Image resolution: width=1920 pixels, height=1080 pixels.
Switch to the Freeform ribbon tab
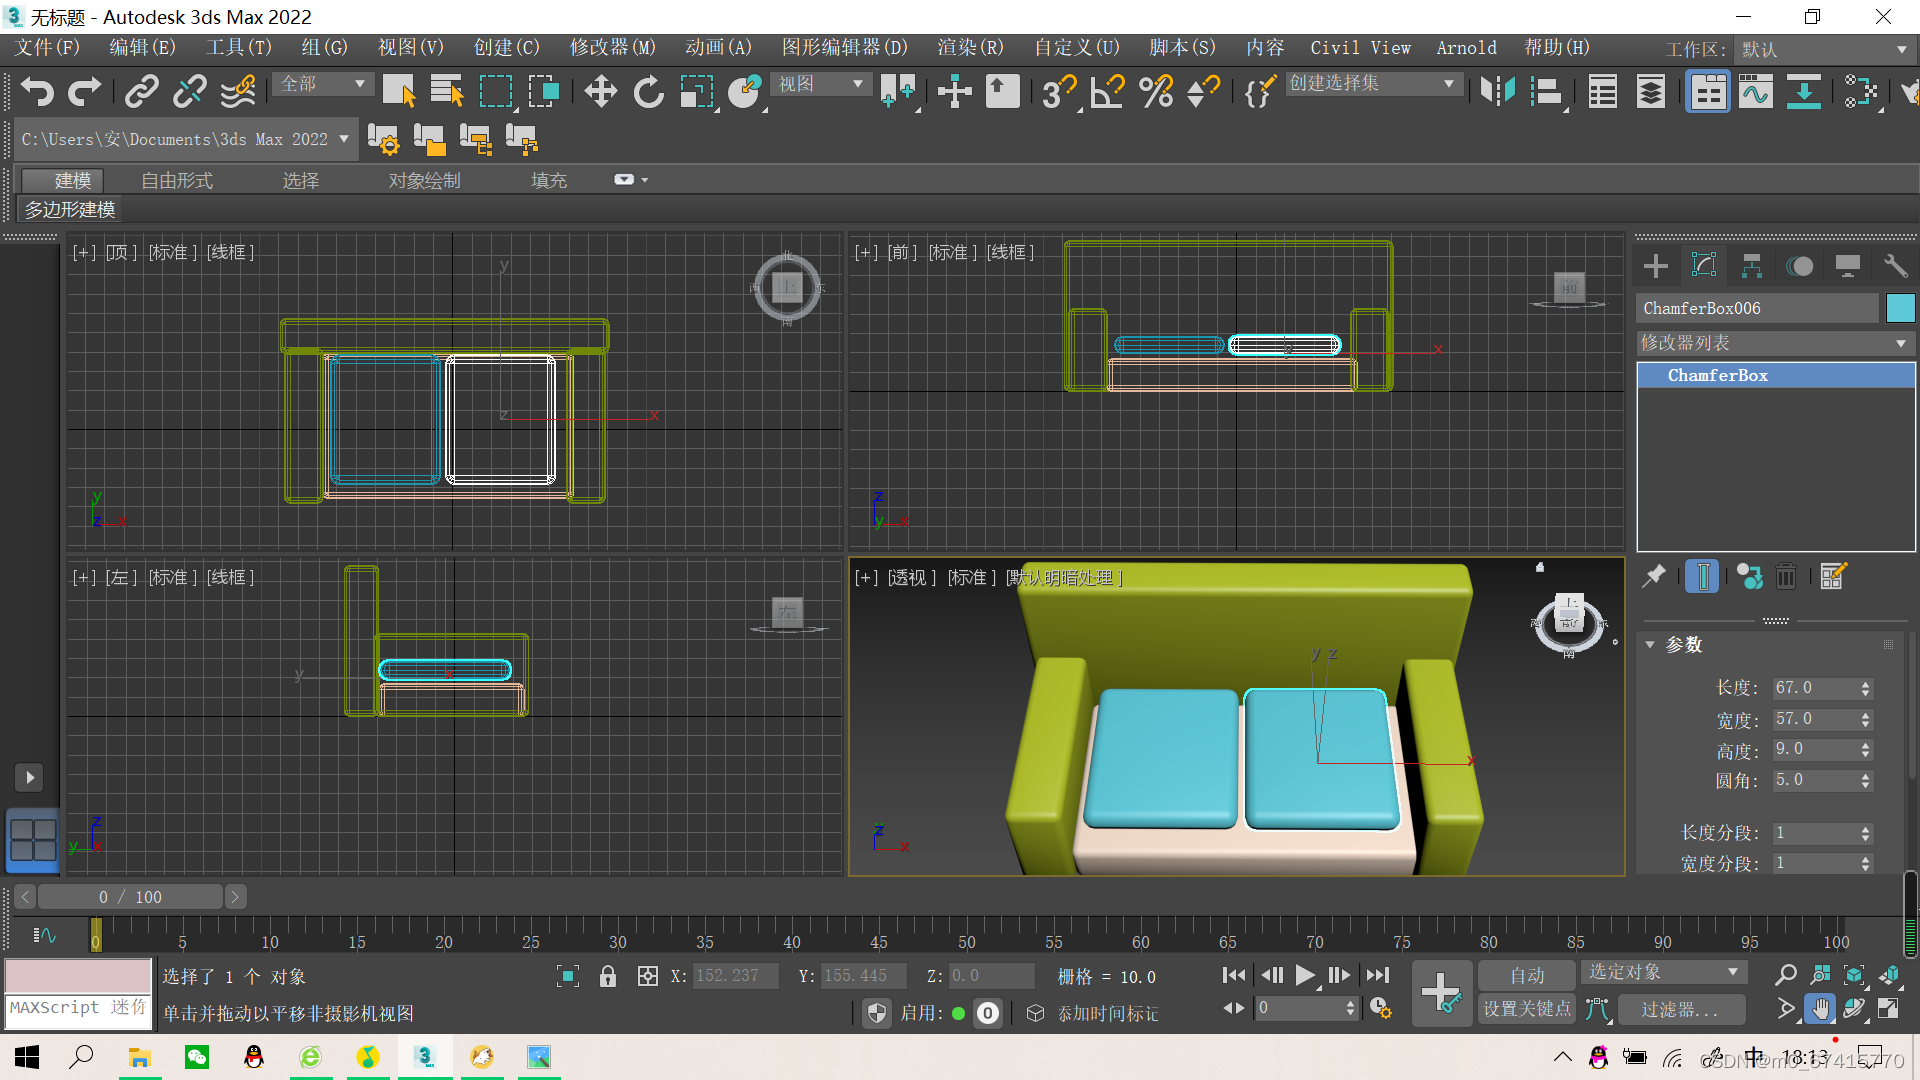tap(177, 181)
